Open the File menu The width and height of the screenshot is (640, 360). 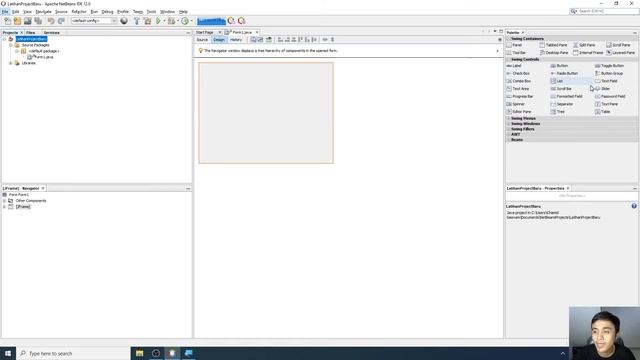(x=5, y=12)
